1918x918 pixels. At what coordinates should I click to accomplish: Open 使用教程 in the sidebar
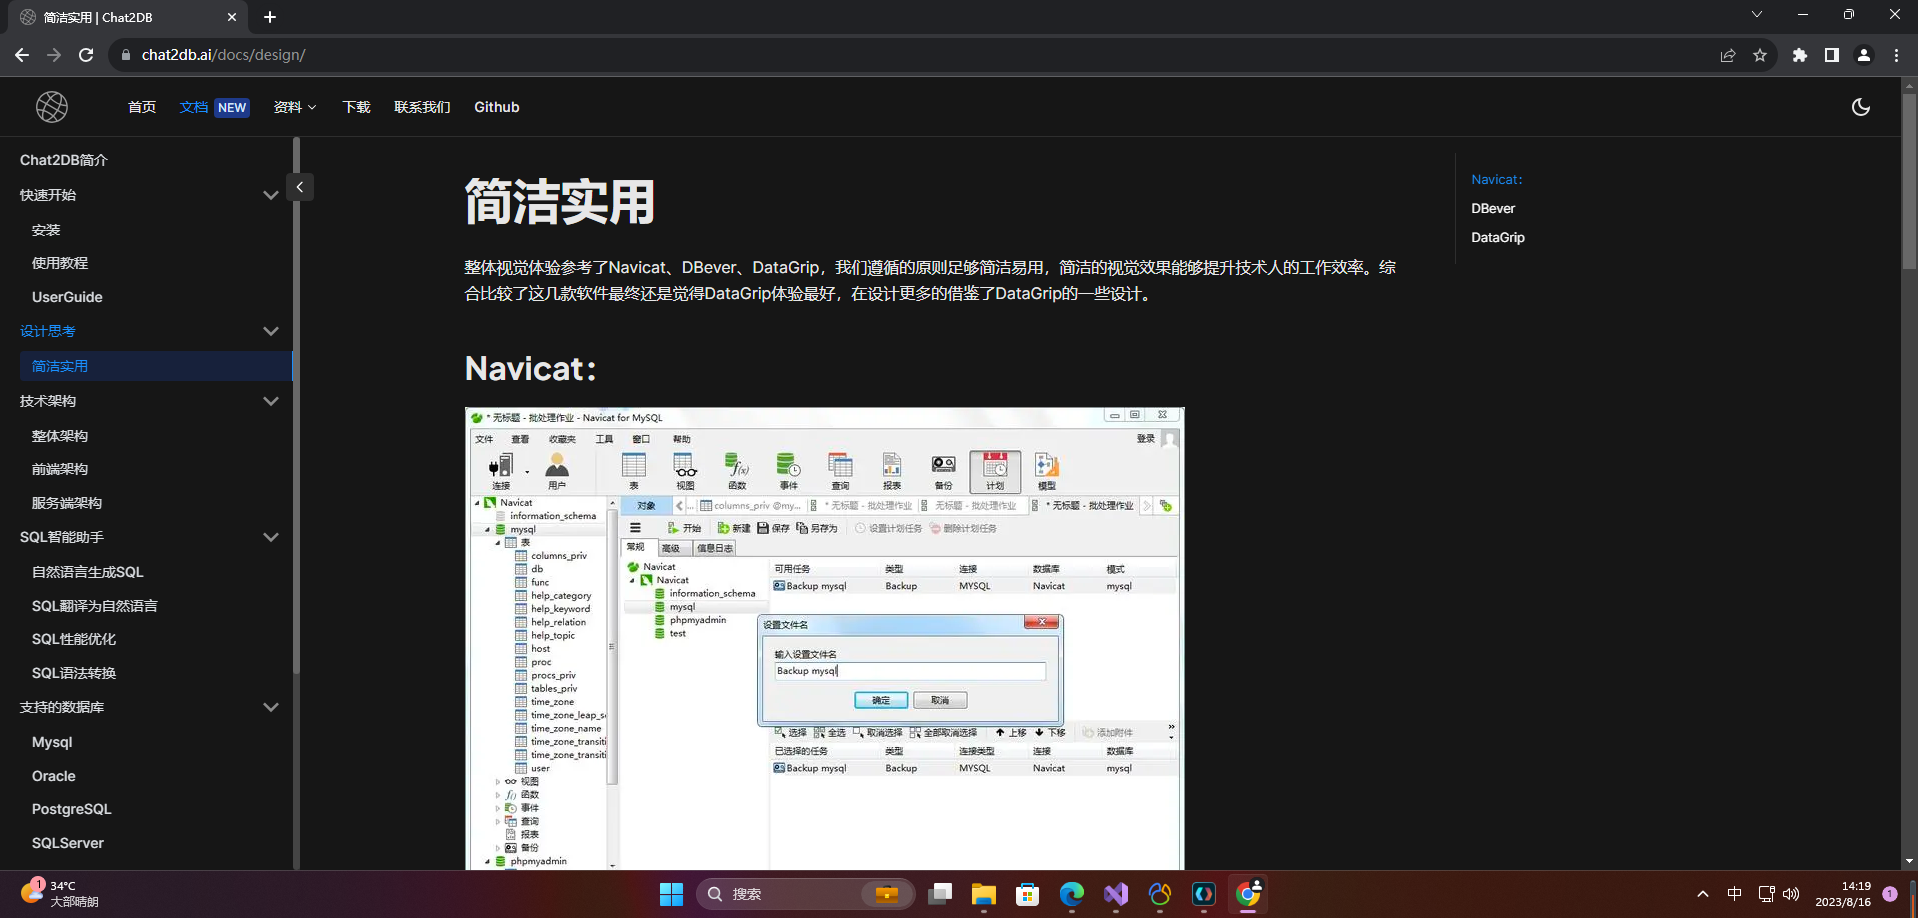60,263
